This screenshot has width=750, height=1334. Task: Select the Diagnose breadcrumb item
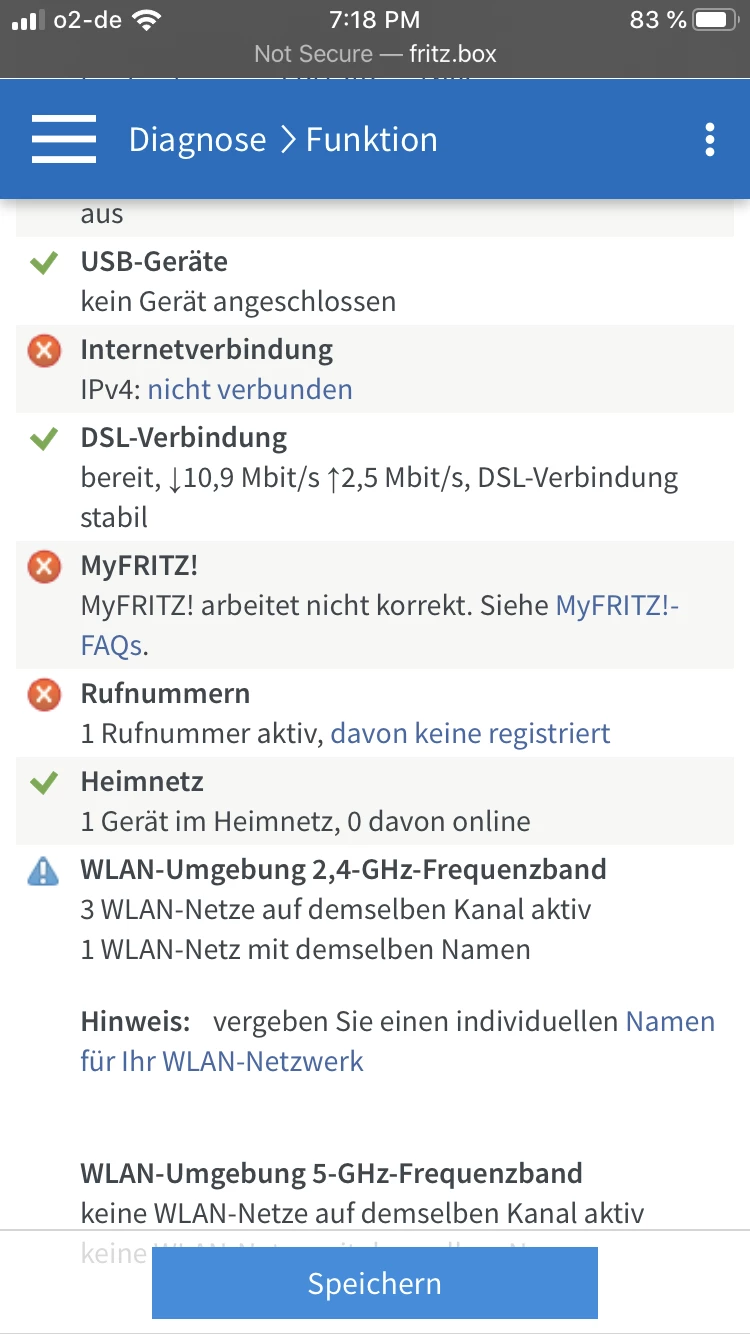point(197,140)
